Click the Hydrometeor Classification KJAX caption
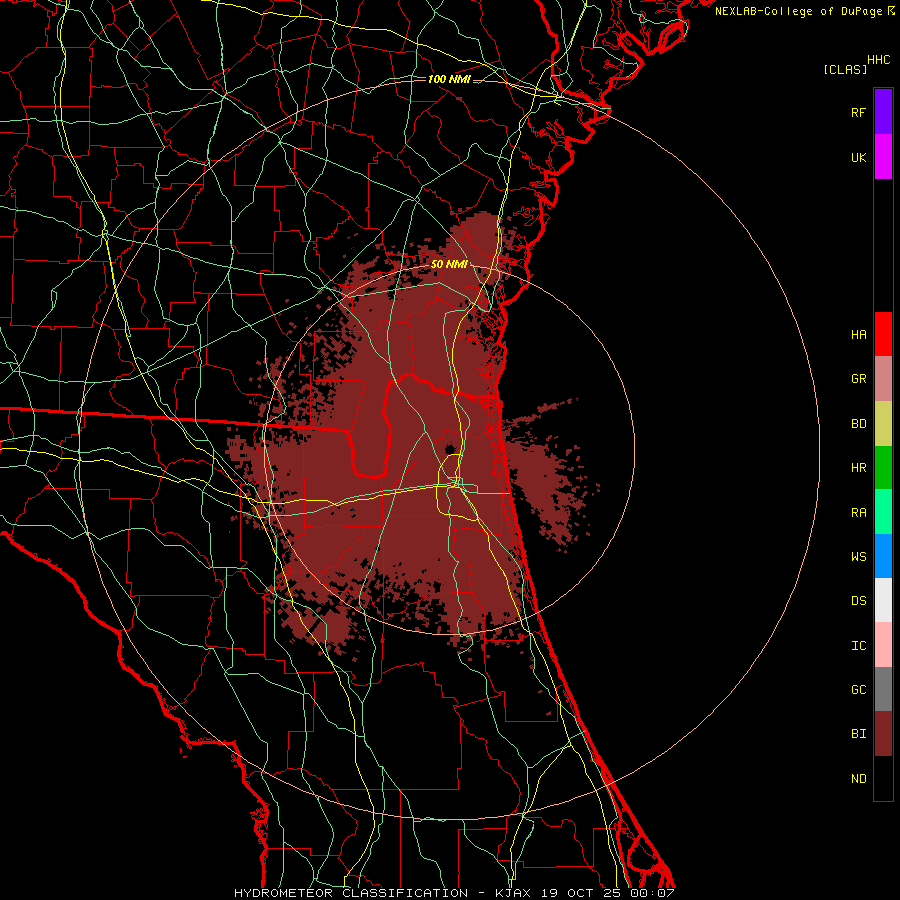 click(x=454, y=893)
